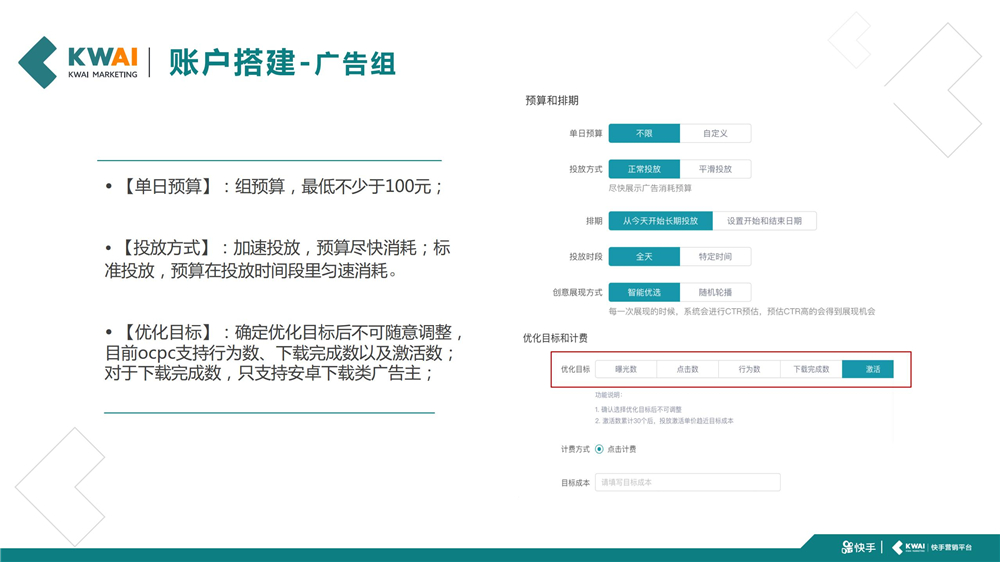Pick 下载完成数 as optimization goal
The height and width of the screenshot is (562, 1000).
(x=811, y=369)
